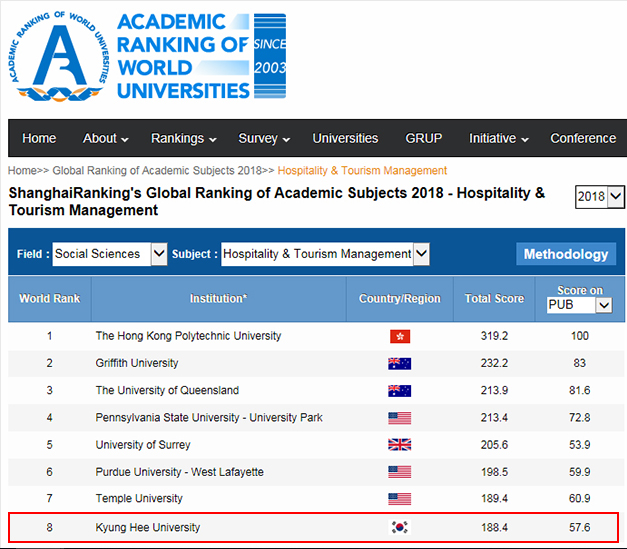The height and width of the screenshot is (549, 627).
Task: Open the Subject Hospitality & Tourism dropdown
Action: click(325, 254)
